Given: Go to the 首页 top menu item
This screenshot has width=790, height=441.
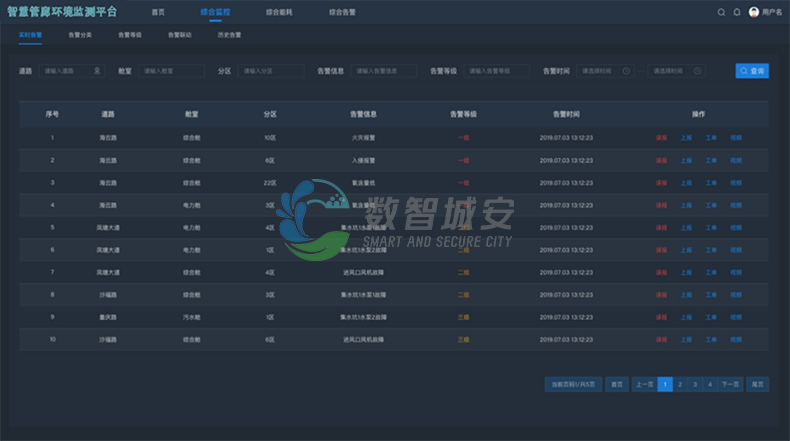Looking at the screenshot, I should tap(158, 12).
